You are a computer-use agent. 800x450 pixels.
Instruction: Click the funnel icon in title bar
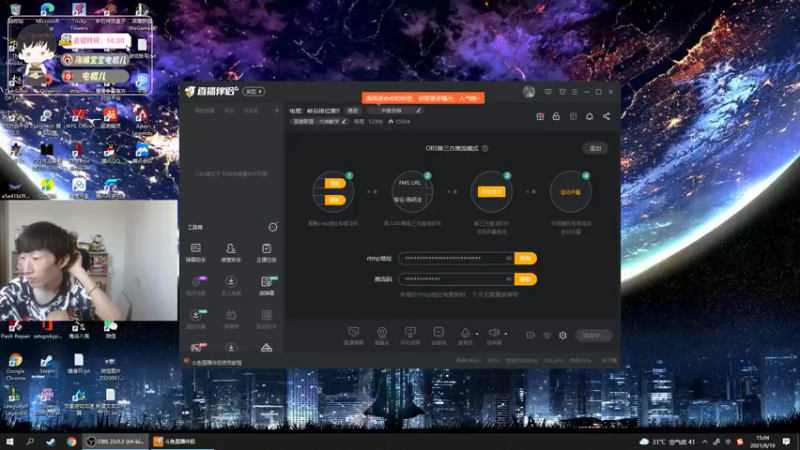click(562, 92)
